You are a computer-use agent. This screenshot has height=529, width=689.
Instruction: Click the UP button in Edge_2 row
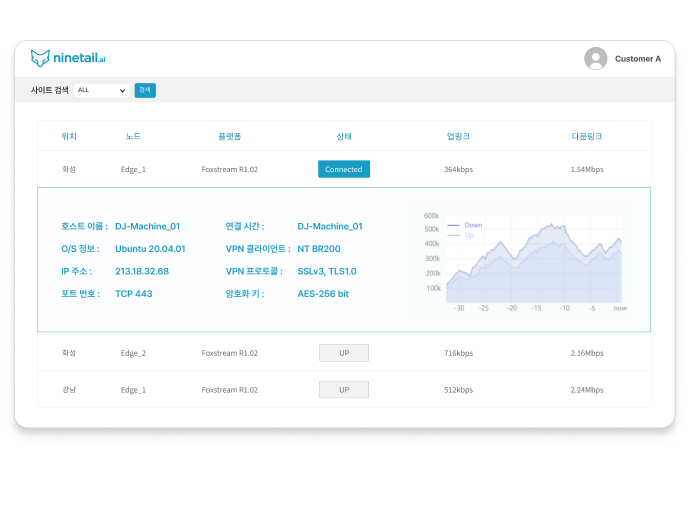point(344,353)
